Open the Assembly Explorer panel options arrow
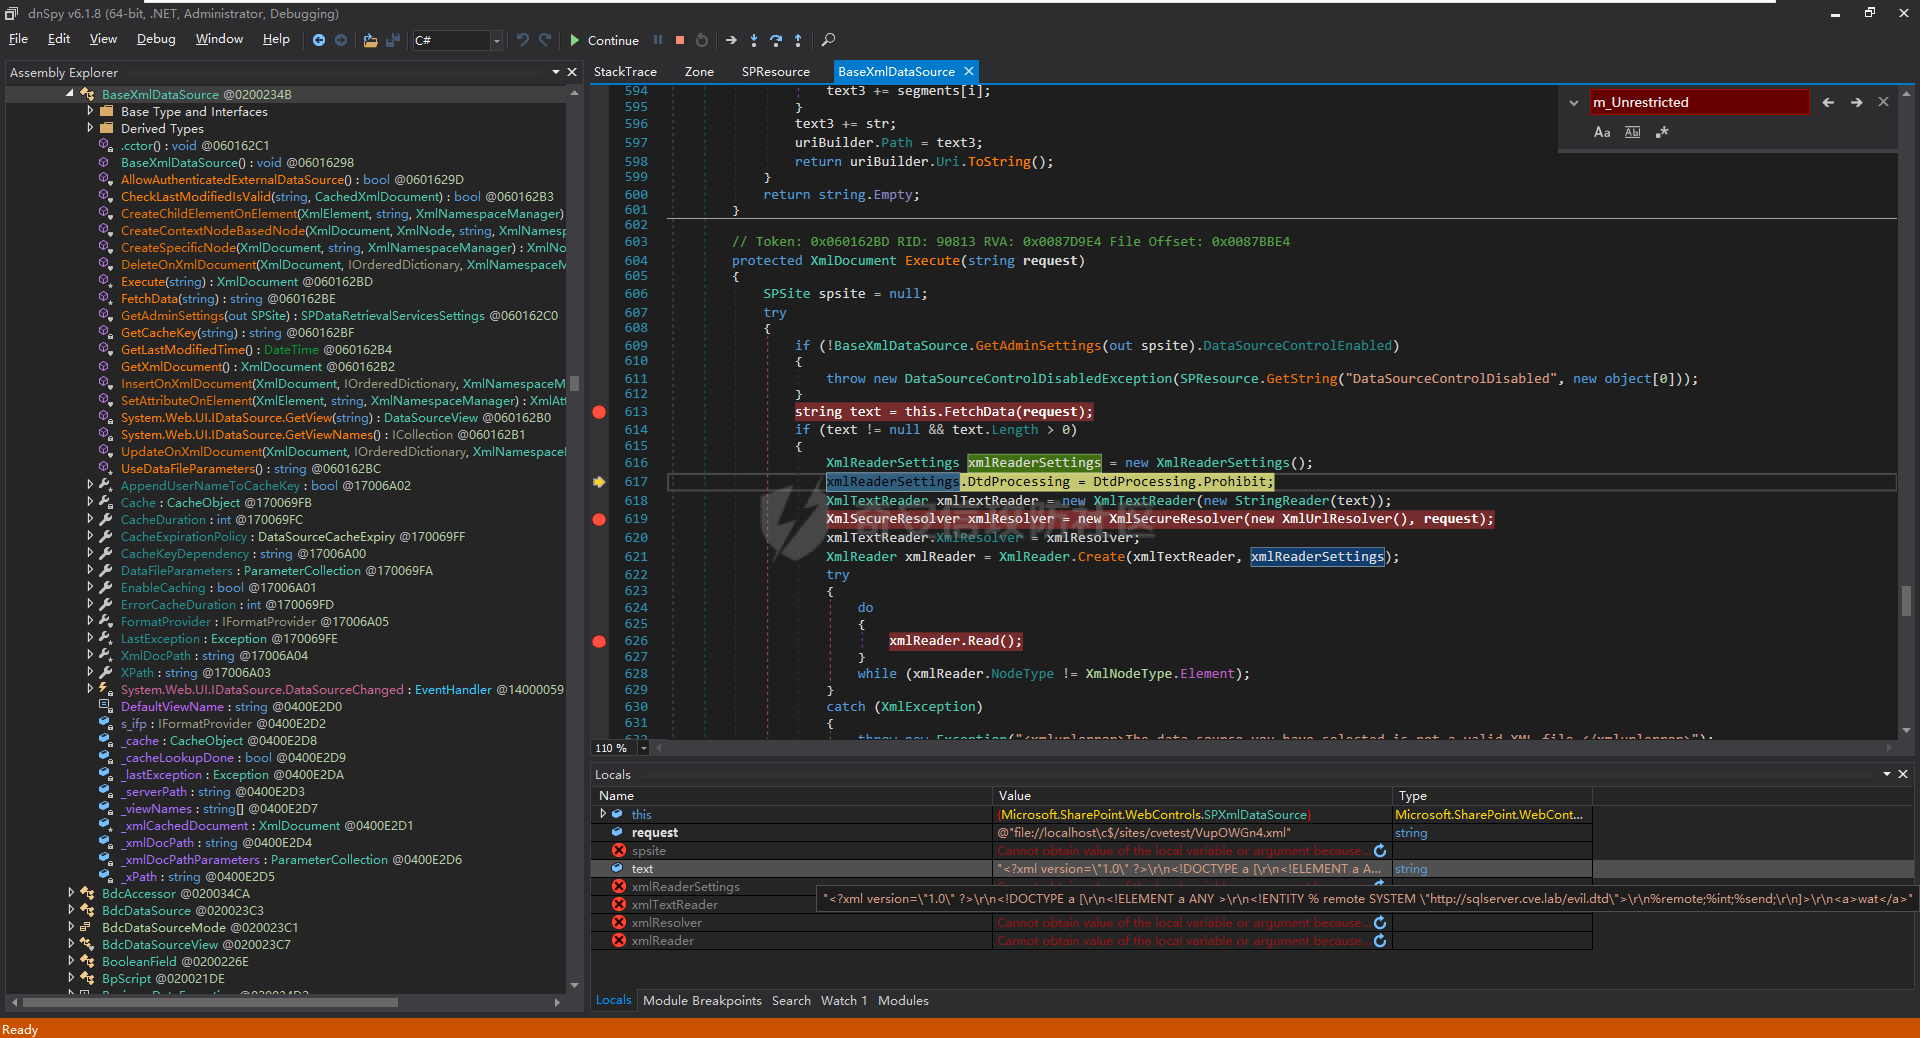This screenshot has width=1920, height=1038. coord(556,72)
